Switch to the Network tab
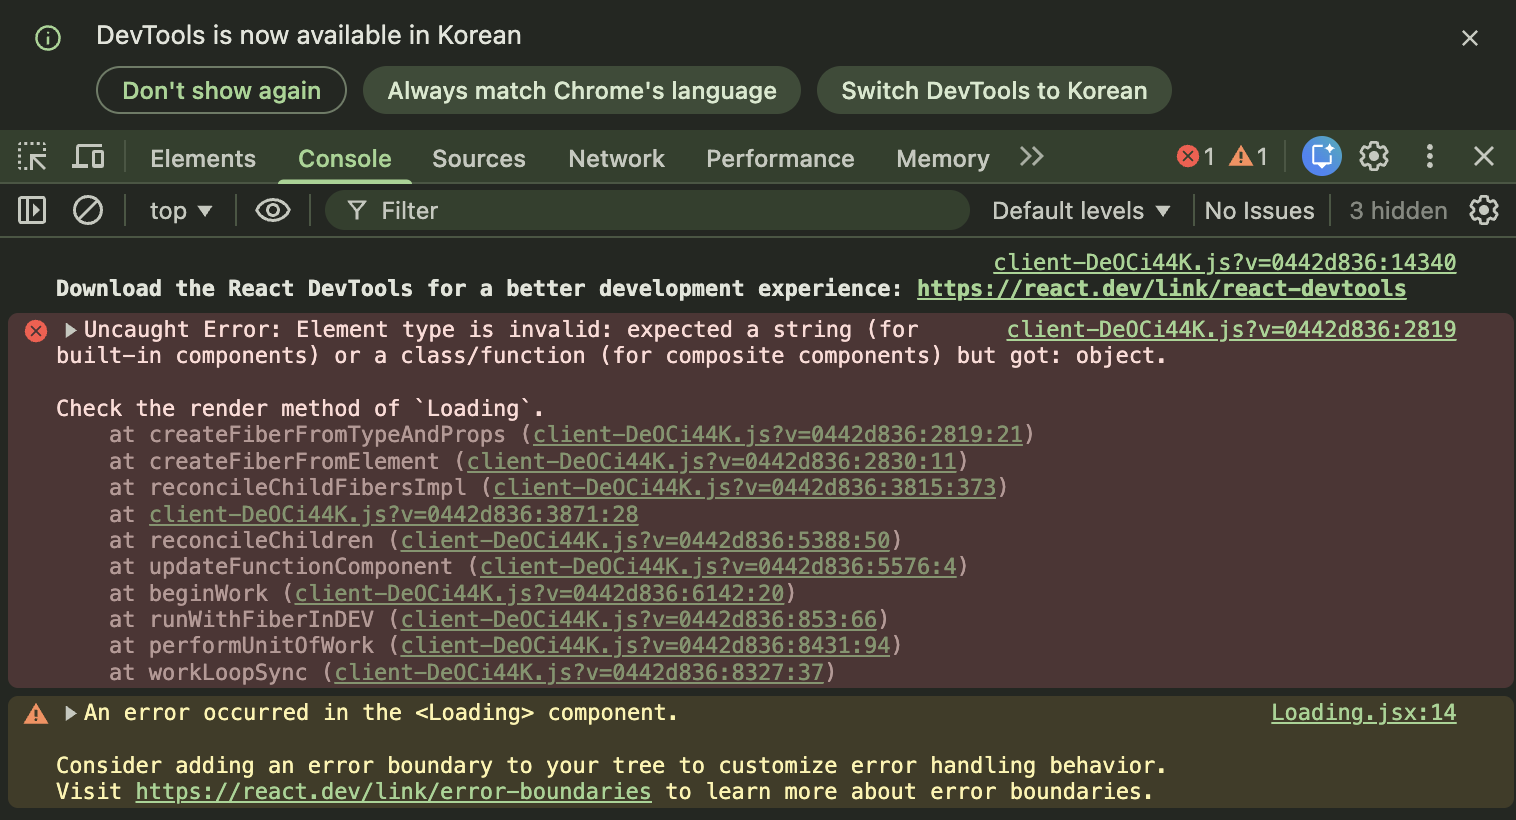The width and height of the screenshot is (1516, 820). click(616, 158)
